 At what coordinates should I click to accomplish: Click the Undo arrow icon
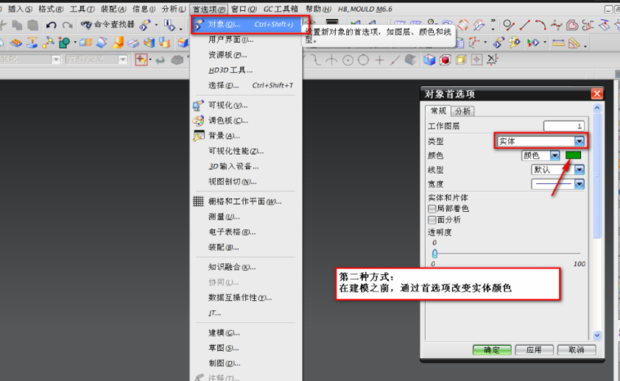[51, 25]
